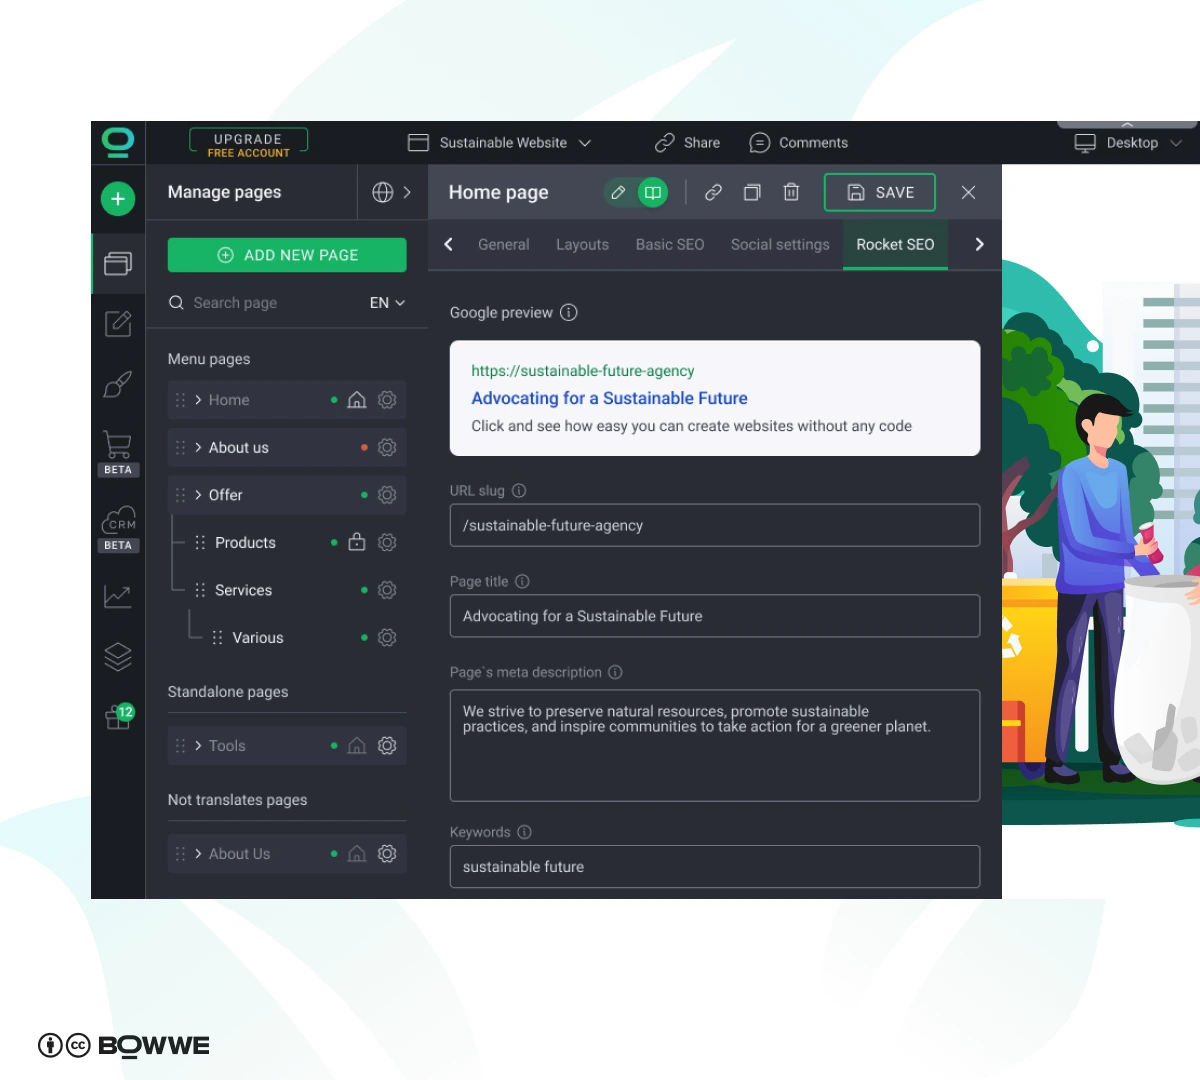Screen dimensions: 1200x1080
Task: Switch to the Layouts tab
Action: point(582,244)
